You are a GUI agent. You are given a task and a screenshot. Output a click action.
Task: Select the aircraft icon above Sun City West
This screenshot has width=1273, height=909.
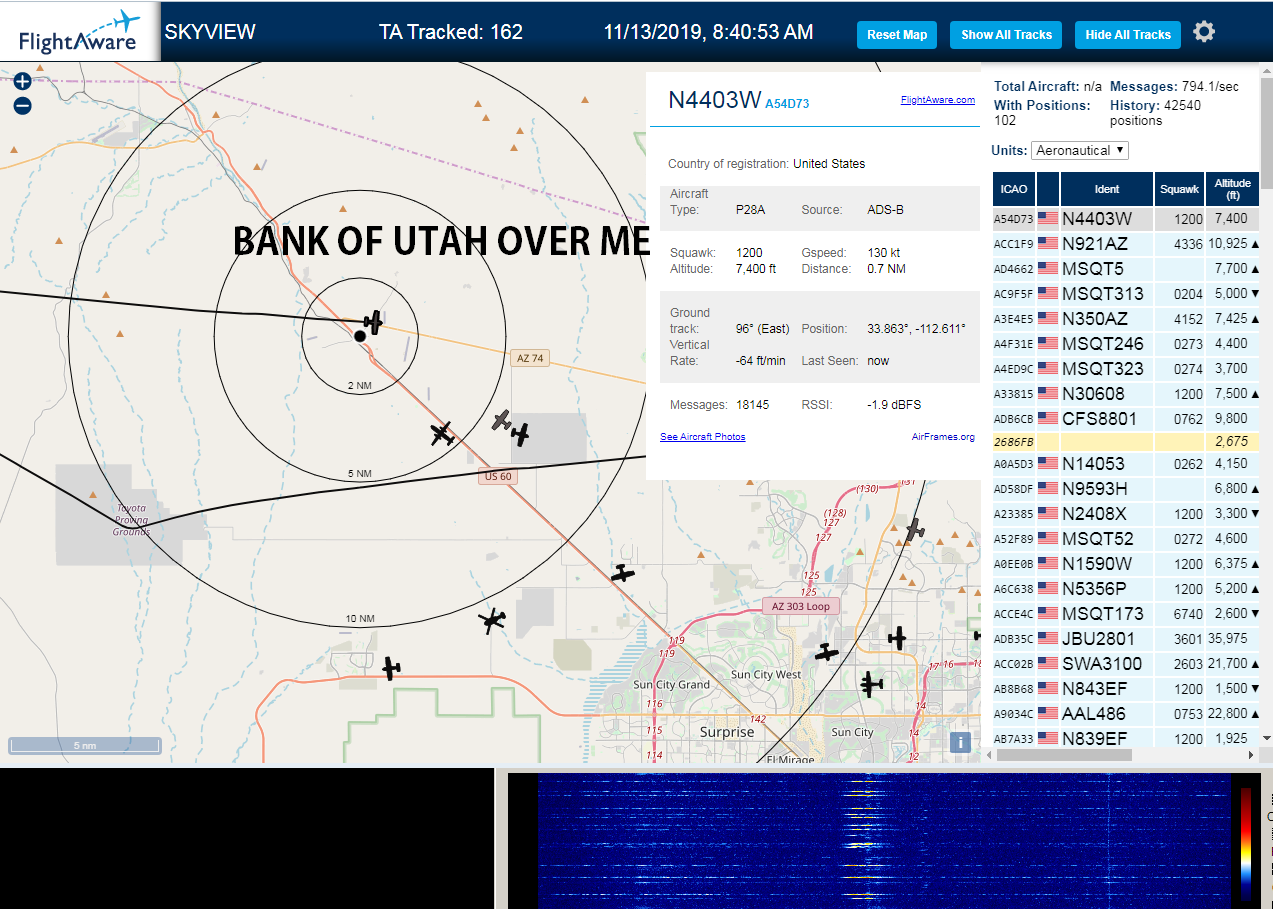826,652
